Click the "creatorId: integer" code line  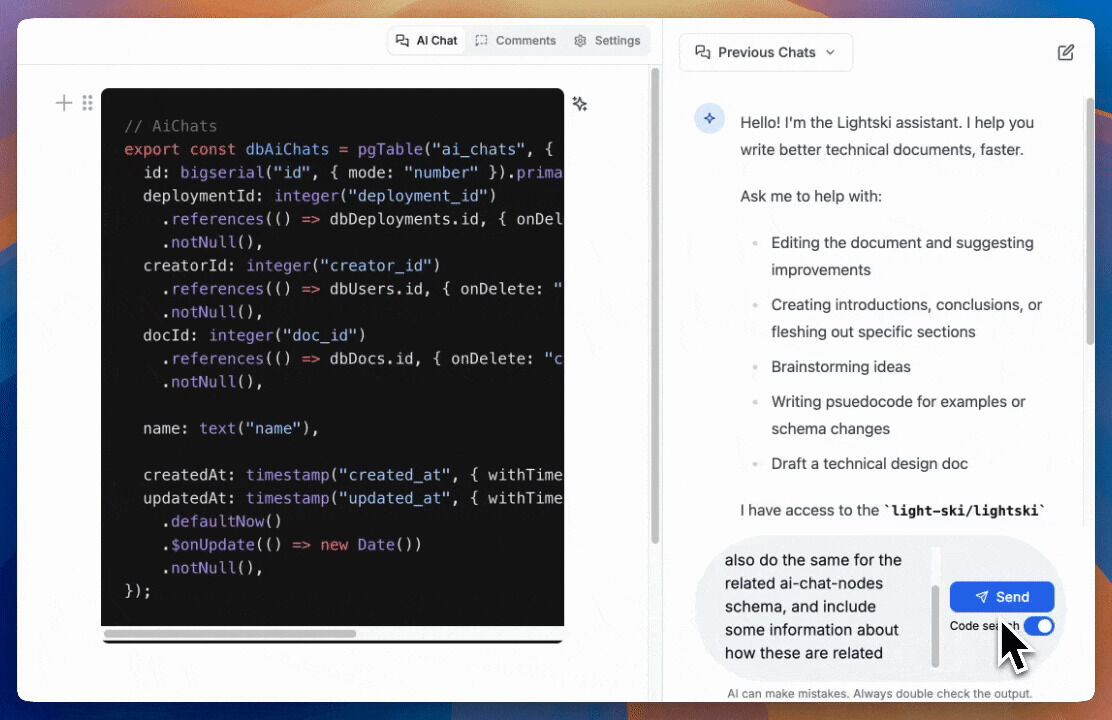(291, 266)
